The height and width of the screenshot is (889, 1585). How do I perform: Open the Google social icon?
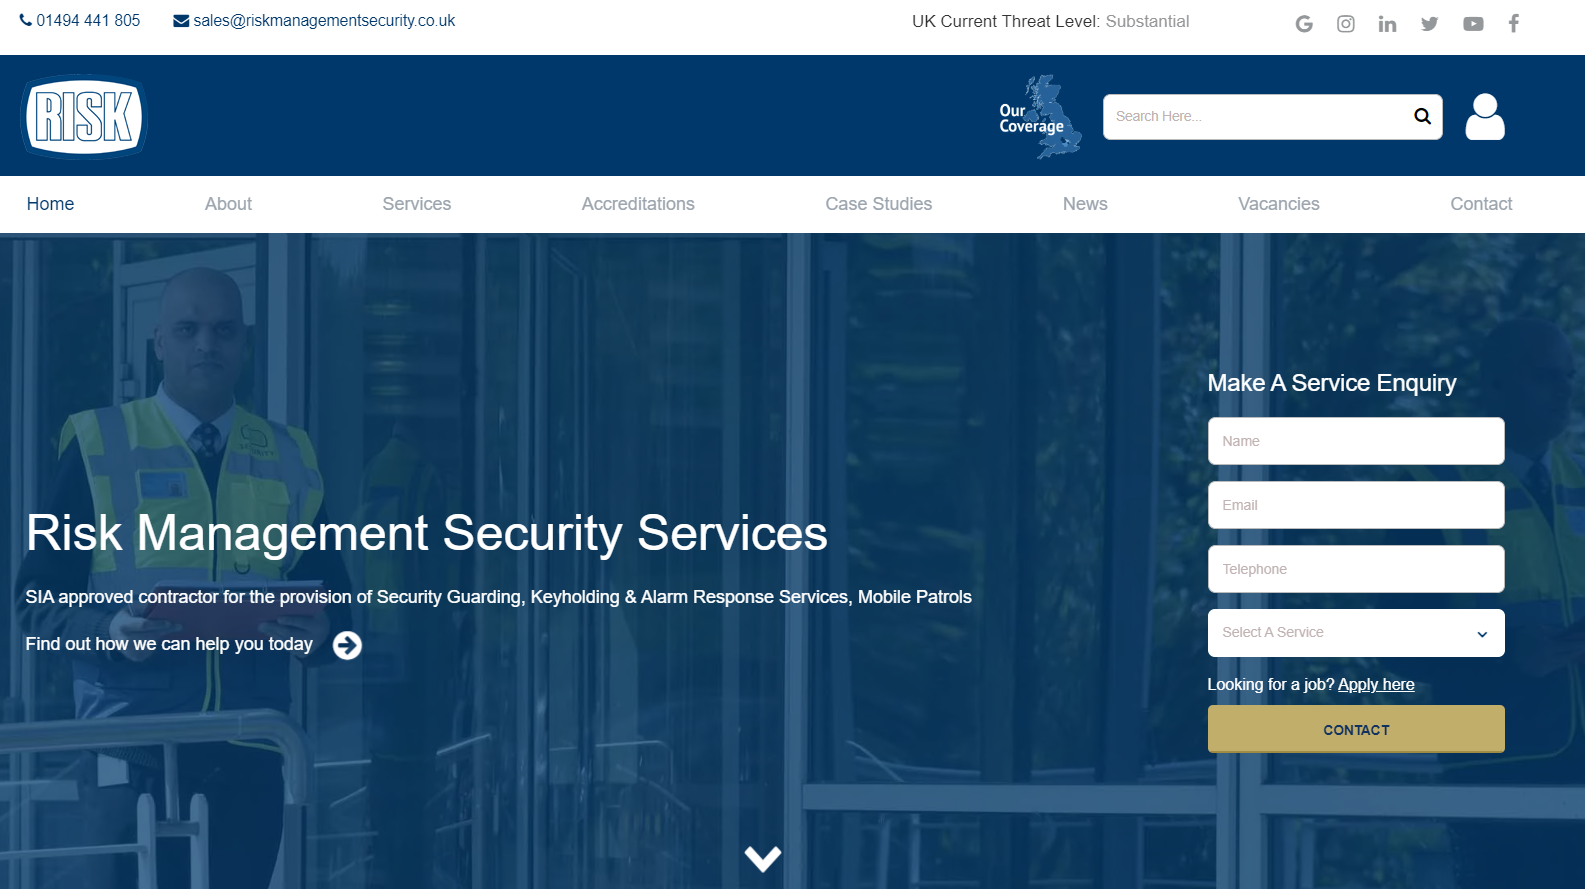(1303, 24)
